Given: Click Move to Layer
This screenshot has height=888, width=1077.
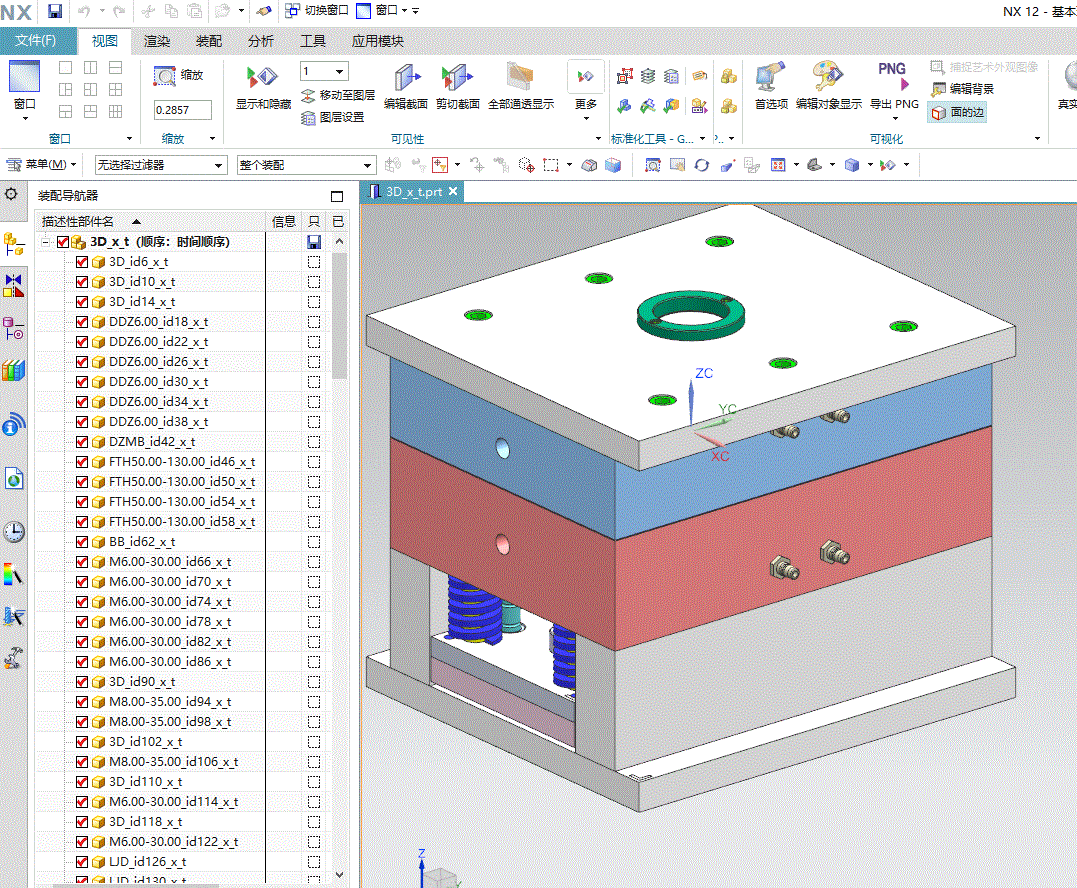Looking at the screenshot, I should (338, 95).
